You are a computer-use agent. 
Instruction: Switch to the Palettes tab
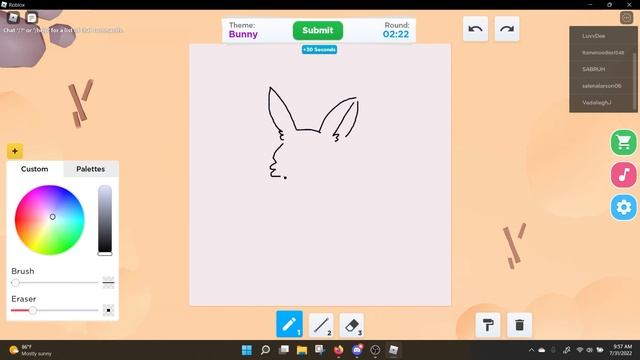tap(91, 169)
